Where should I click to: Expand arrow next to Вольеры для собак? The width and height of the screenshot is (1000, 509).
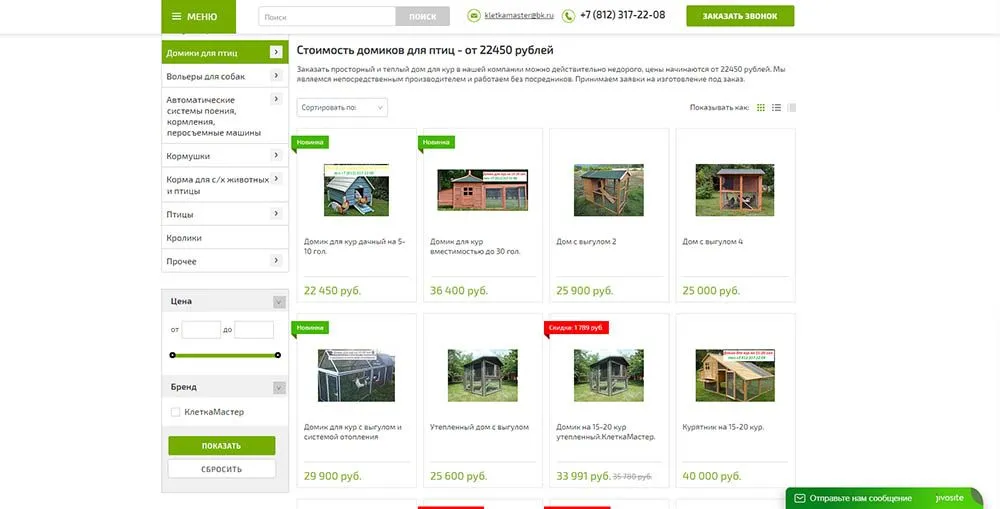276,75
